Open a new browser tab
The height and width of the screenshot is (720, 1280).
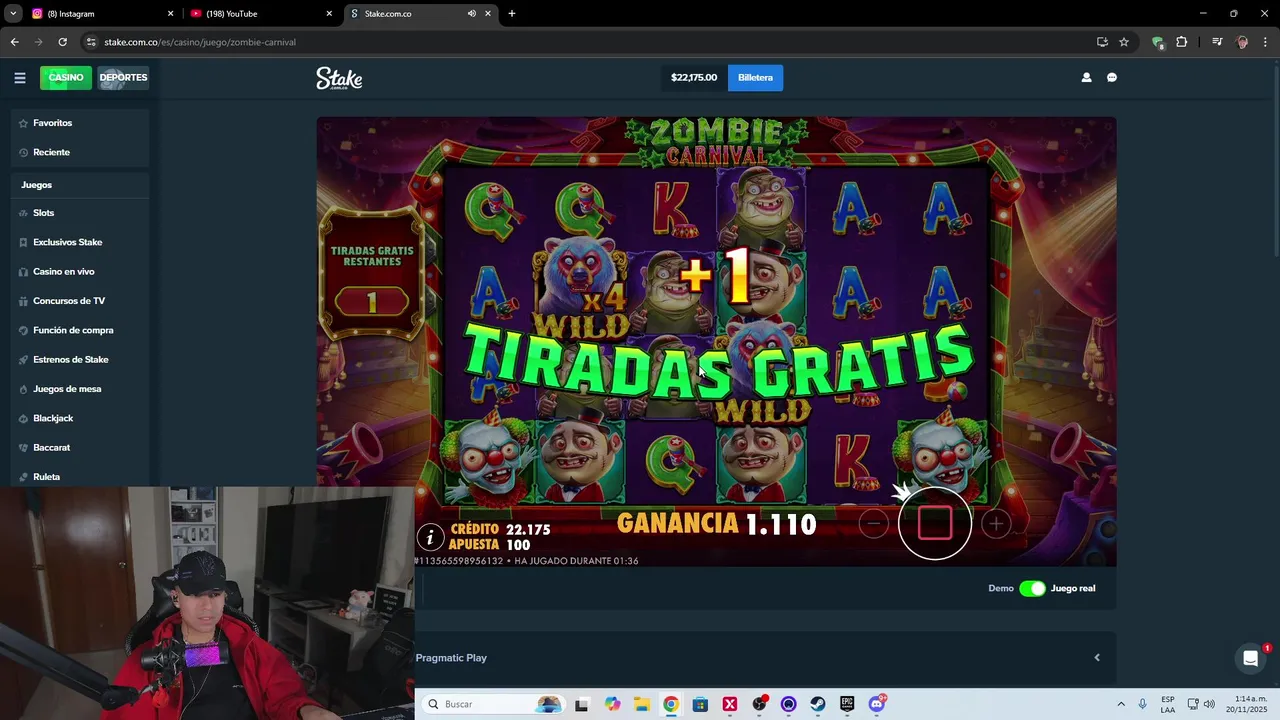click(x=512, y=14)
